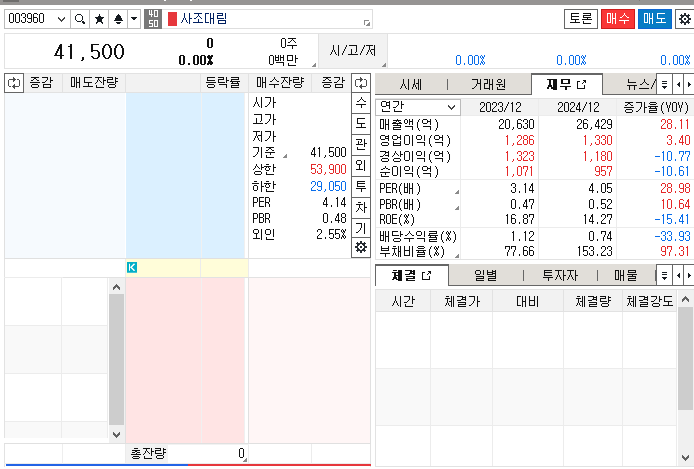694x469 pixels.
Task: Click the K marker icon in order book
Action: pos(132,267)
